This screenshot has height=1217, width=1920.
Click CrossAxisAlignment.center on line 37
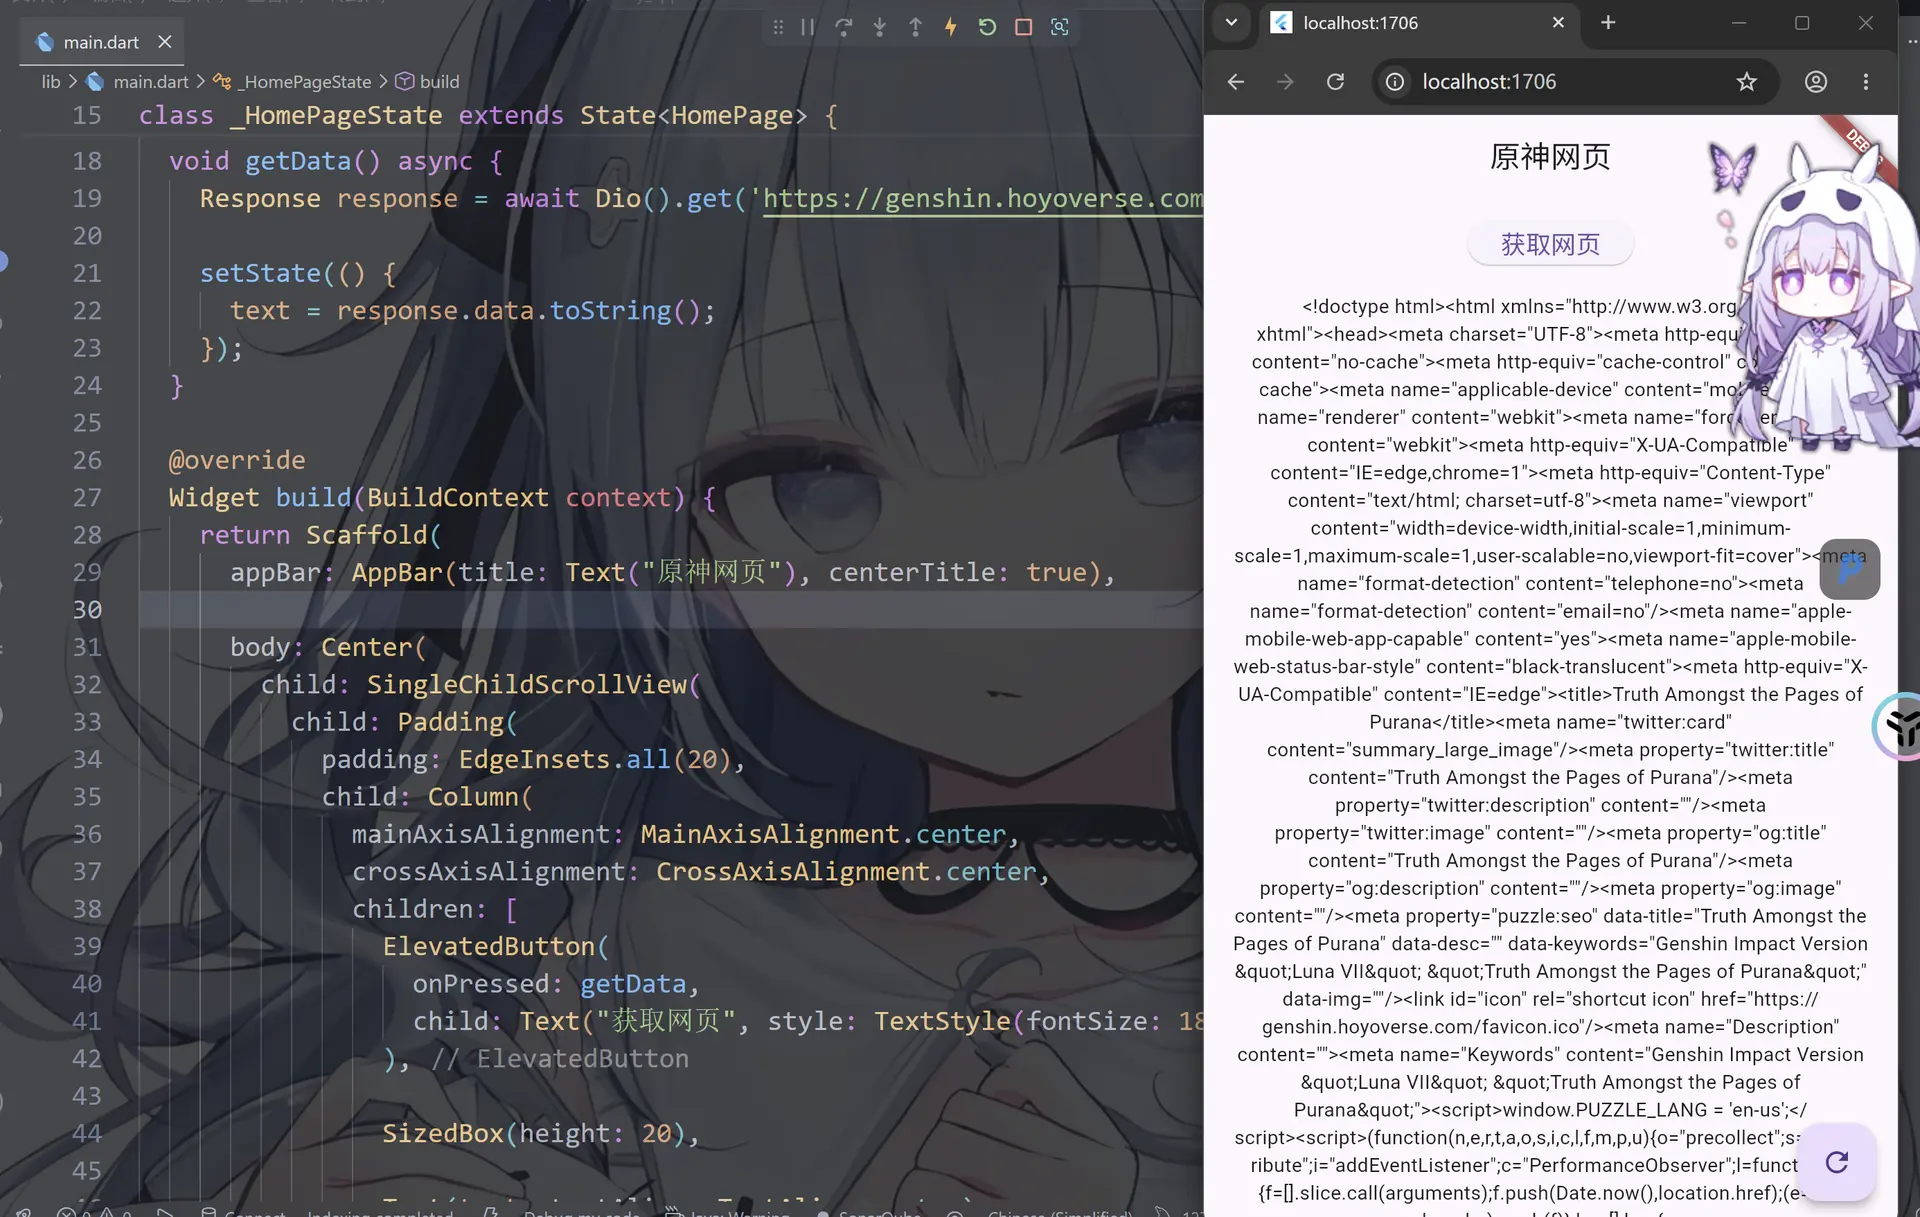pyautogui.click(x=846, y=872)
